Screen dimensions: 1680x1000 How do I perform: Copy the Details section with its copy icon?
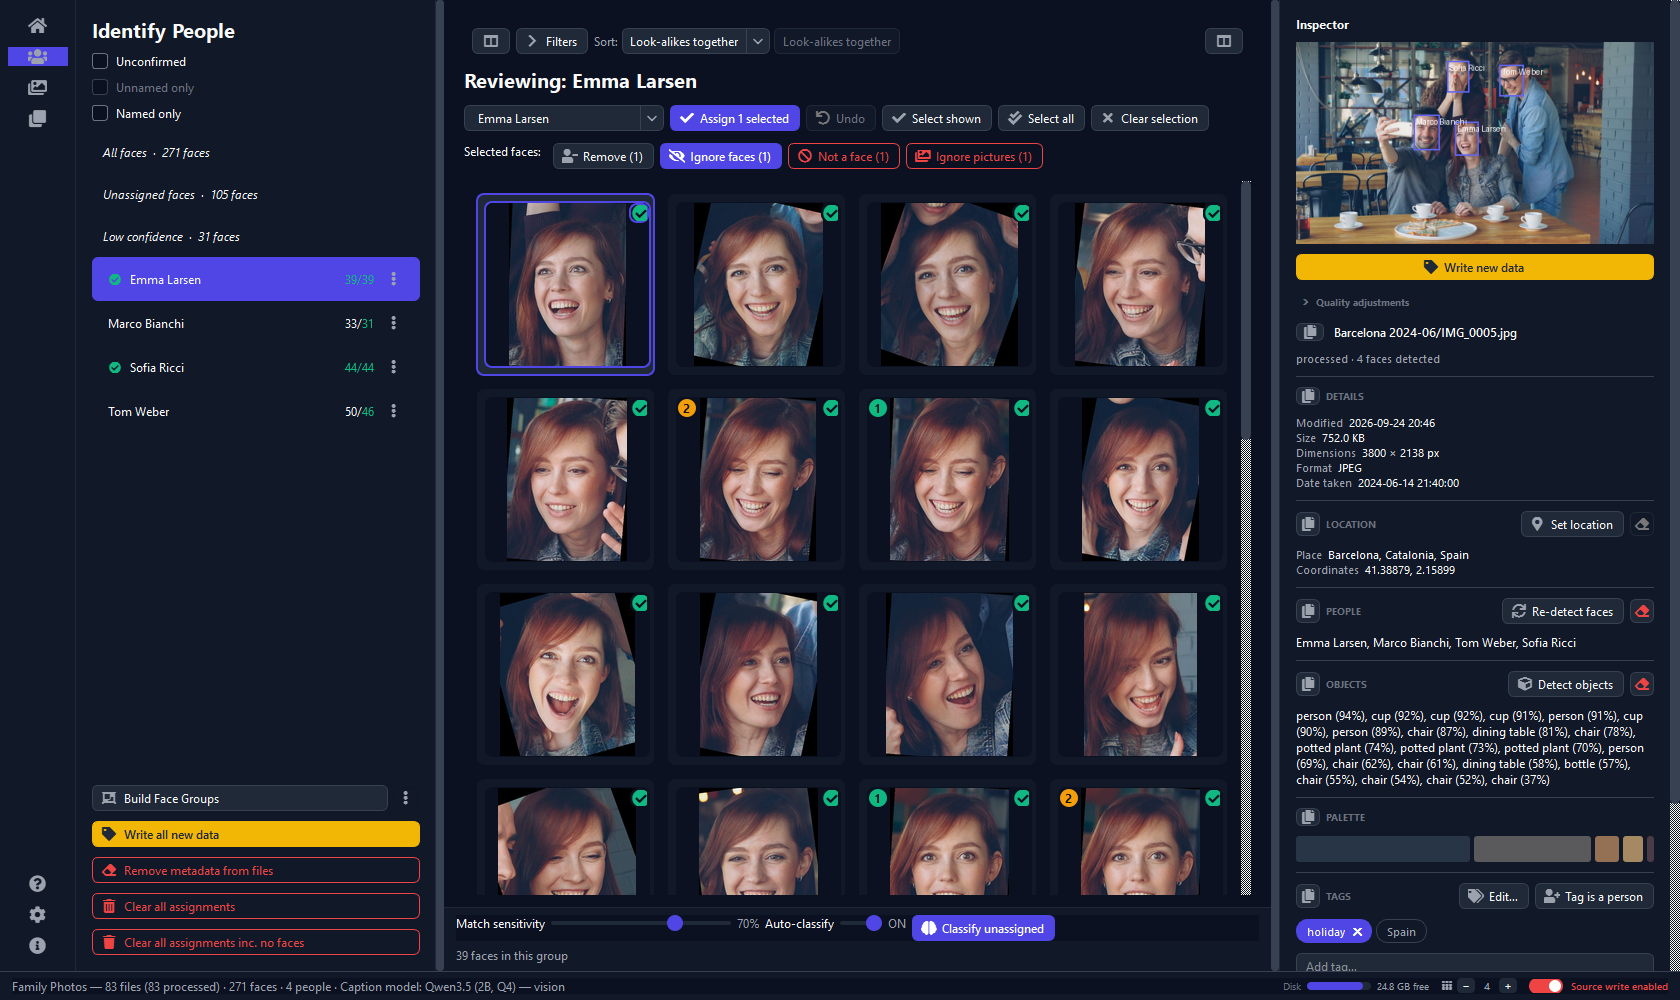[x=1307, y=396]
